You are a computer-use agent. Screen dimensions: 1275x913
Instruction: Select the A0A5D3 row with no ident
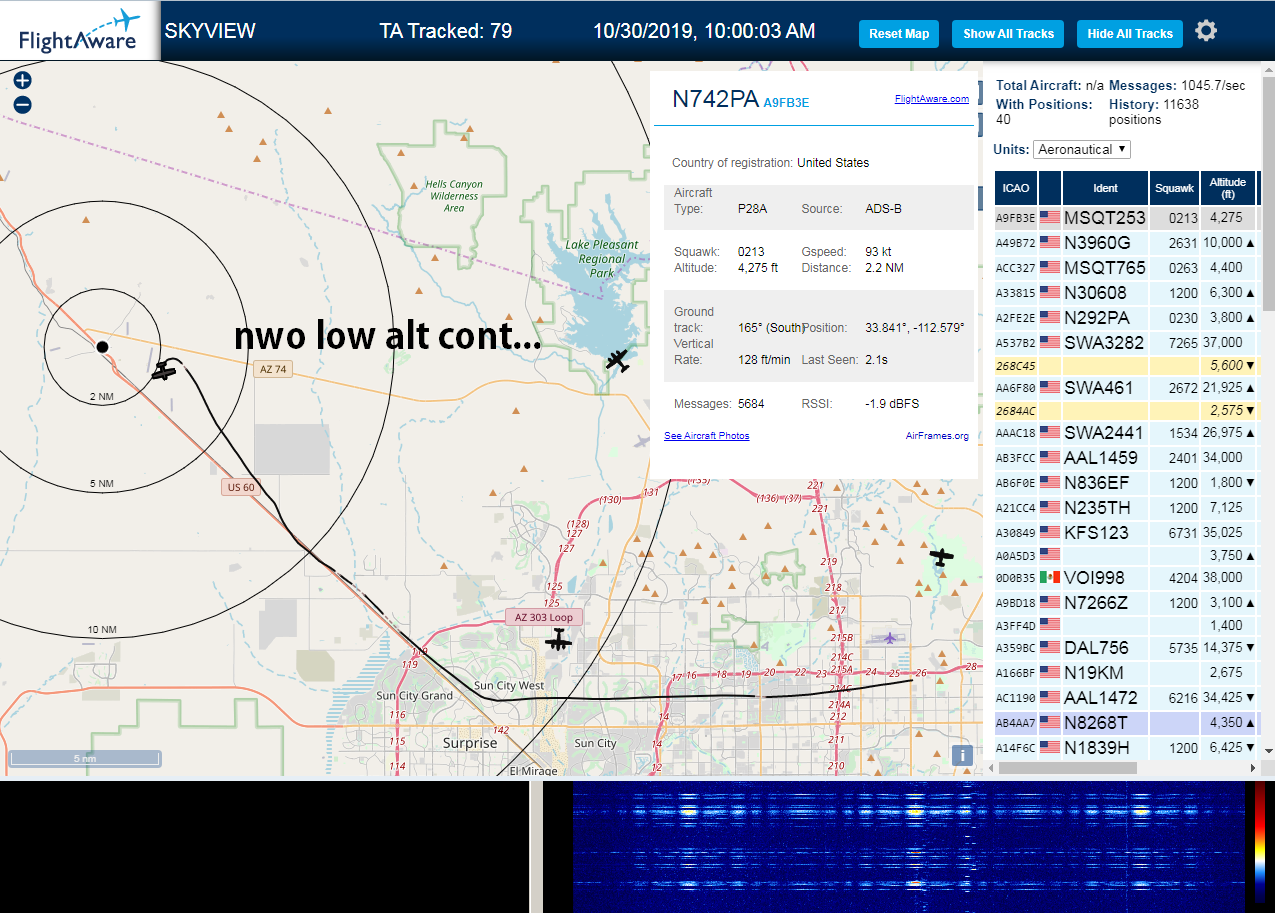coord(1126,555)
